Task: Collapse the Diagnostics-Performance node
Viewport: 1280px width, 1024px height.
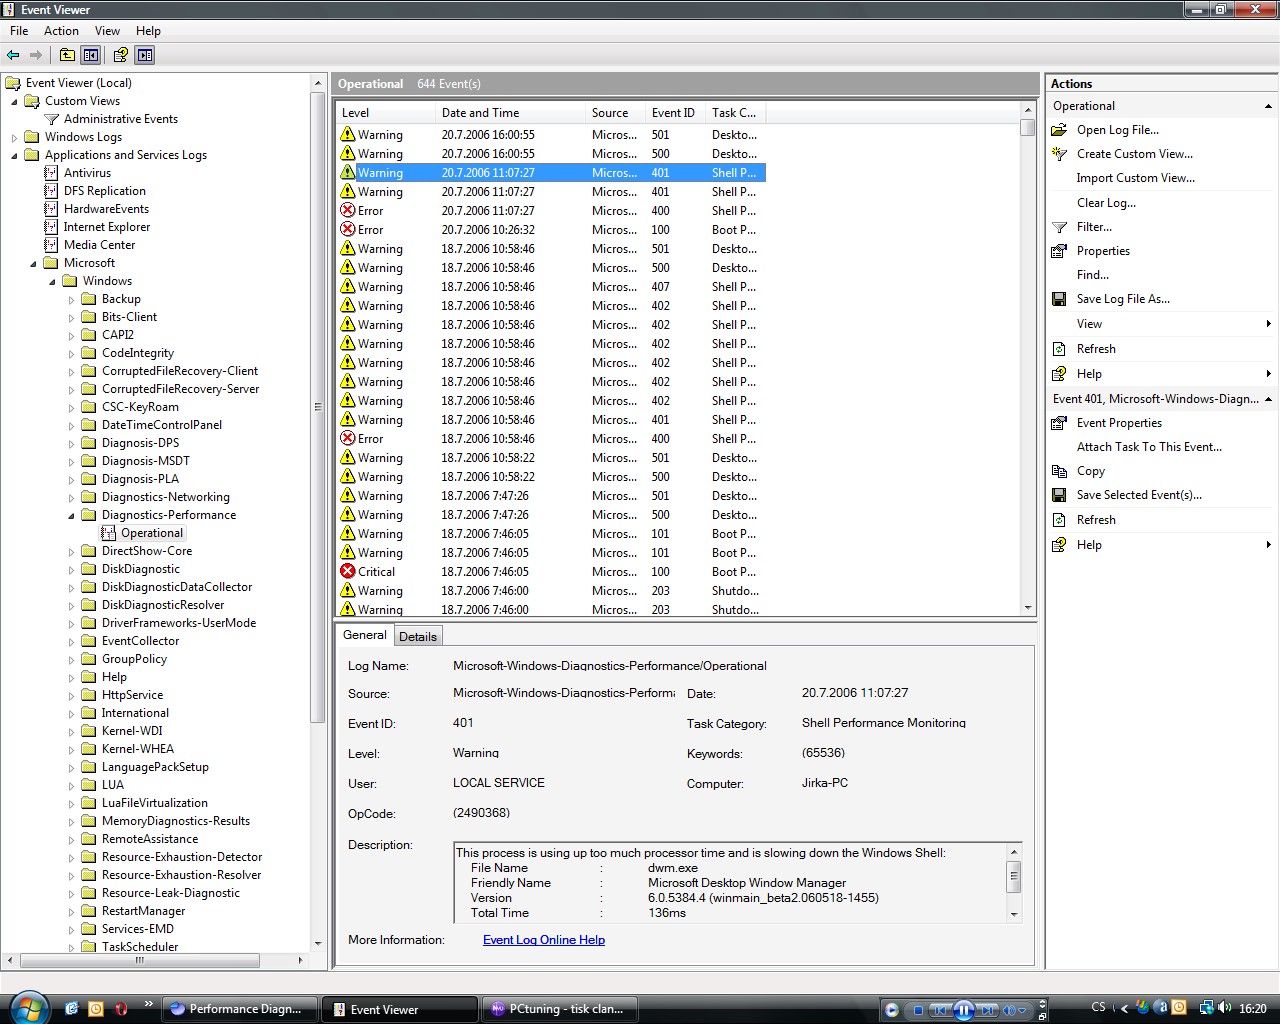Action: pos(71,515)
